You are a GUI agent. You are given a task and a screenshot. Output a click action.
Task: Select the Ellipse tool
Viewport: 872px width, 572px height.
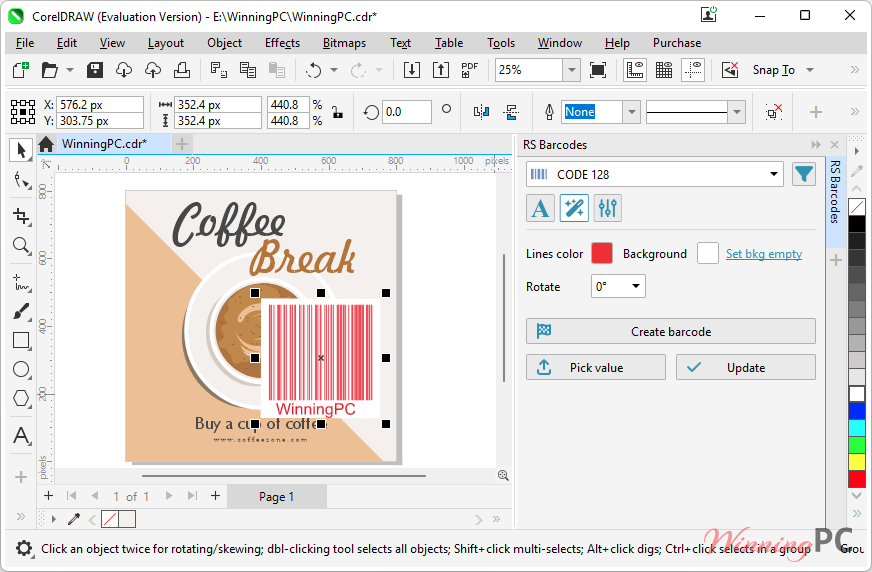21,369
